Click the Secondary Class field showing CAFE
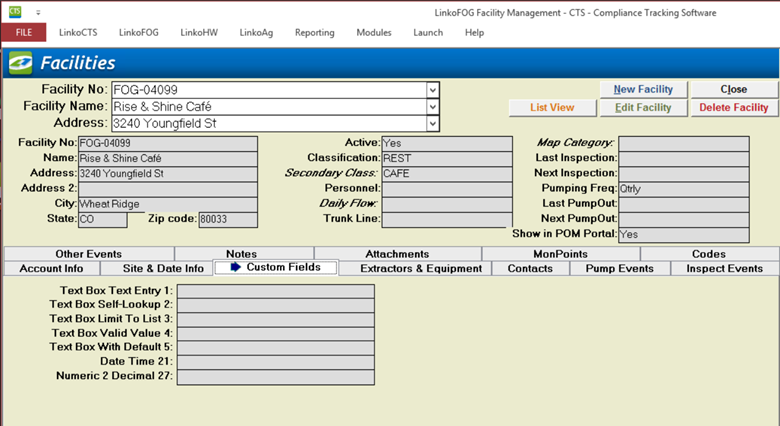This screenshot has height=426, width=780. click(x=447, y=174)
